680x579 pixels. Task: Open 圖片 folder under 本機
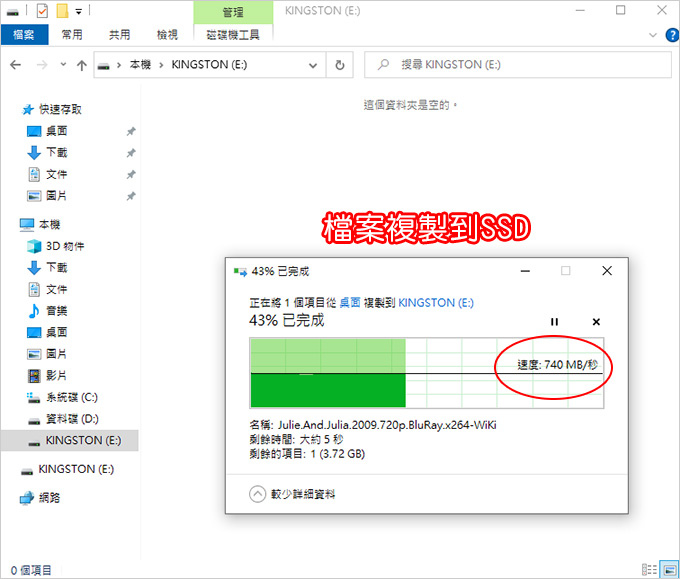[x=56, y=354]
